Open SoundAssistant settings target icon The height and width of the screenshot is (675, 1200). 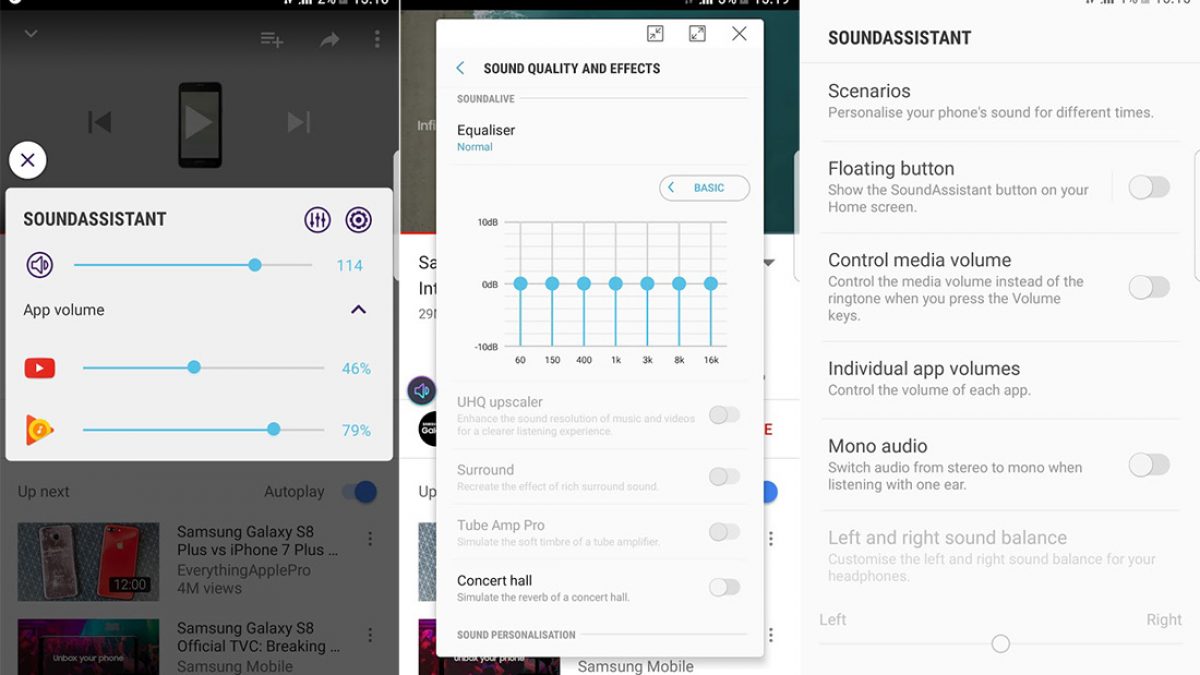358,220
